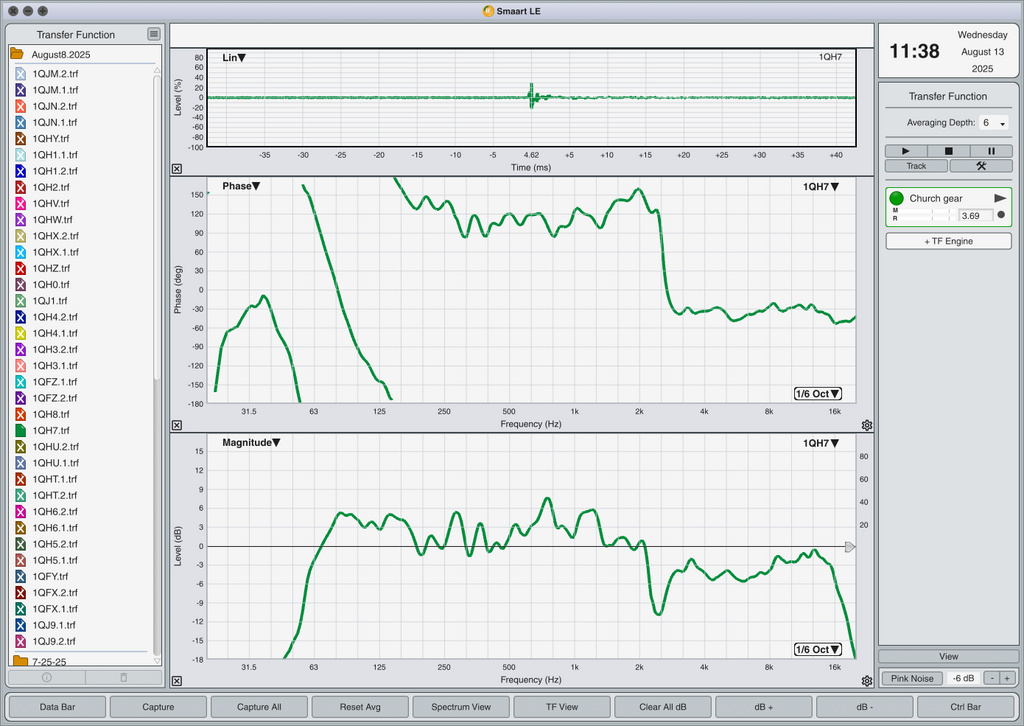Click the View button in right panel
This screenshot has height=726, width=1024.
[948, 656]
